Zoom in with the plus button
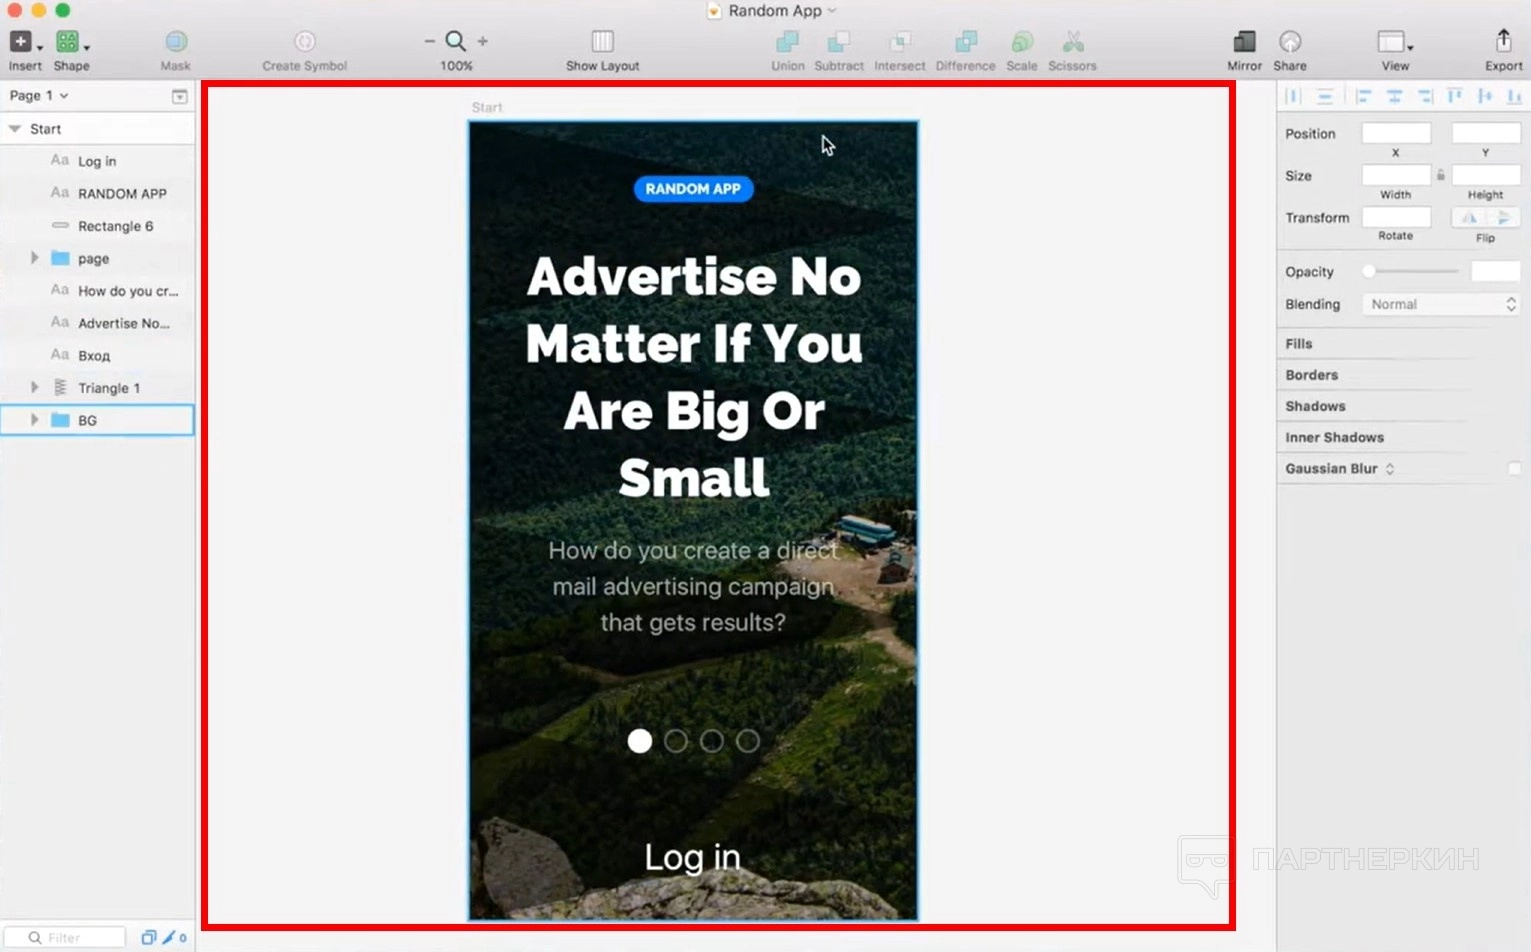Viewport: 1531px width, 952px height. point(483,41)
